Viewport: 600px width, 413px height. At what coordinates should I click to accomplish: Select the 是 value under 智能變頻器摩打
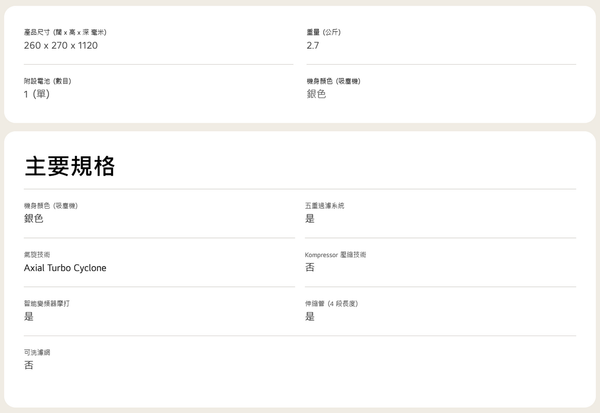29,317
